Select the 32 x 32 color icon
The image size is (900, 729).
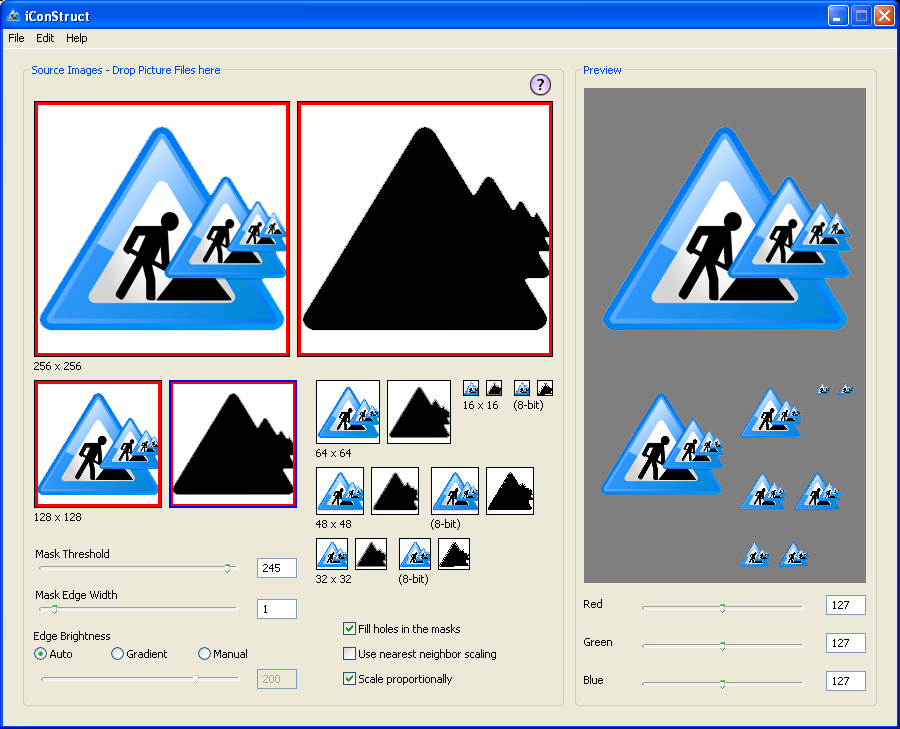(x=332, y=554)
